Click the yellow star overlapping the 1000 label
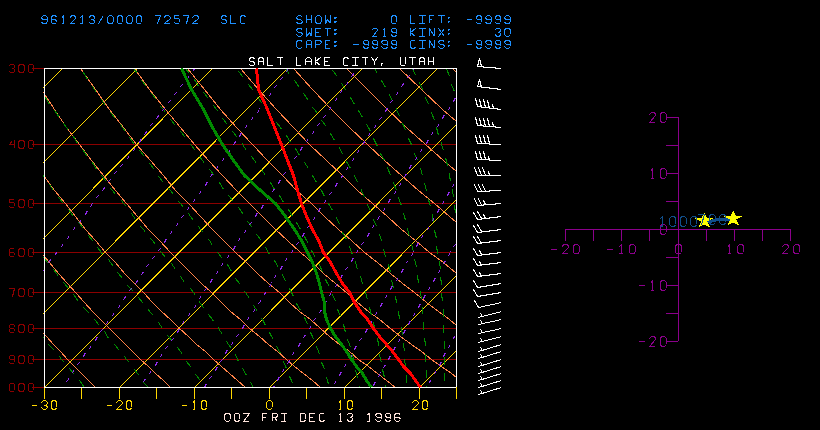820x430 pixels. [x=704, y=221]
